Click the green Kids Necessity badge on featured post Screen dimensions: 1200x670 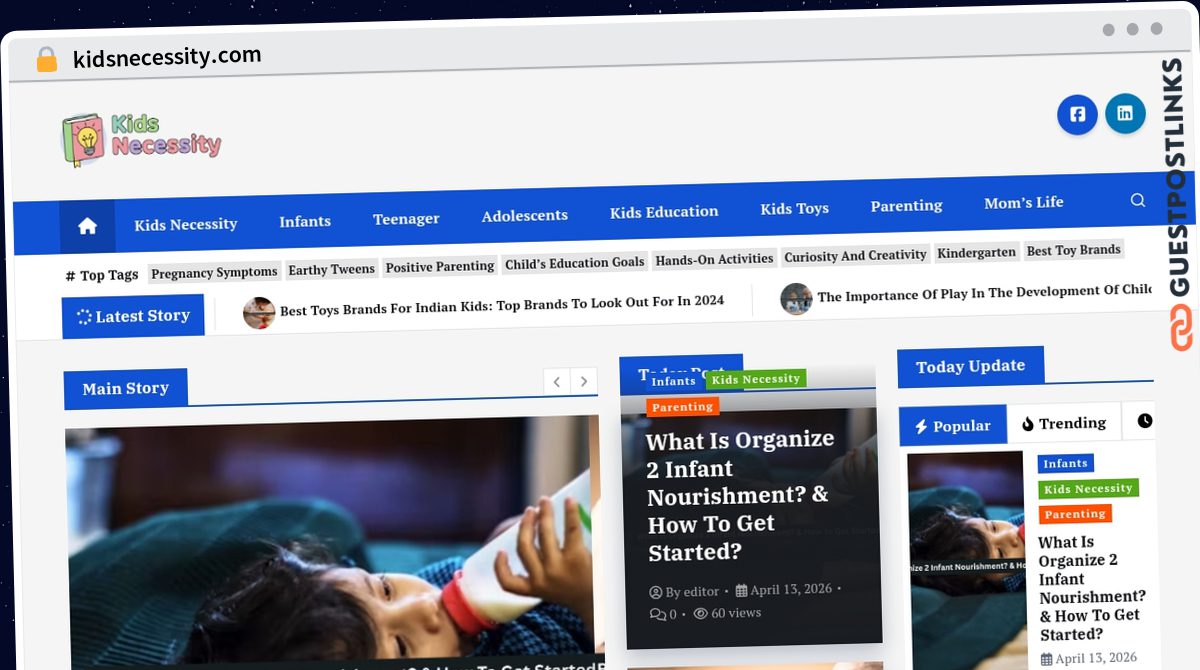(x=756, y=379)
